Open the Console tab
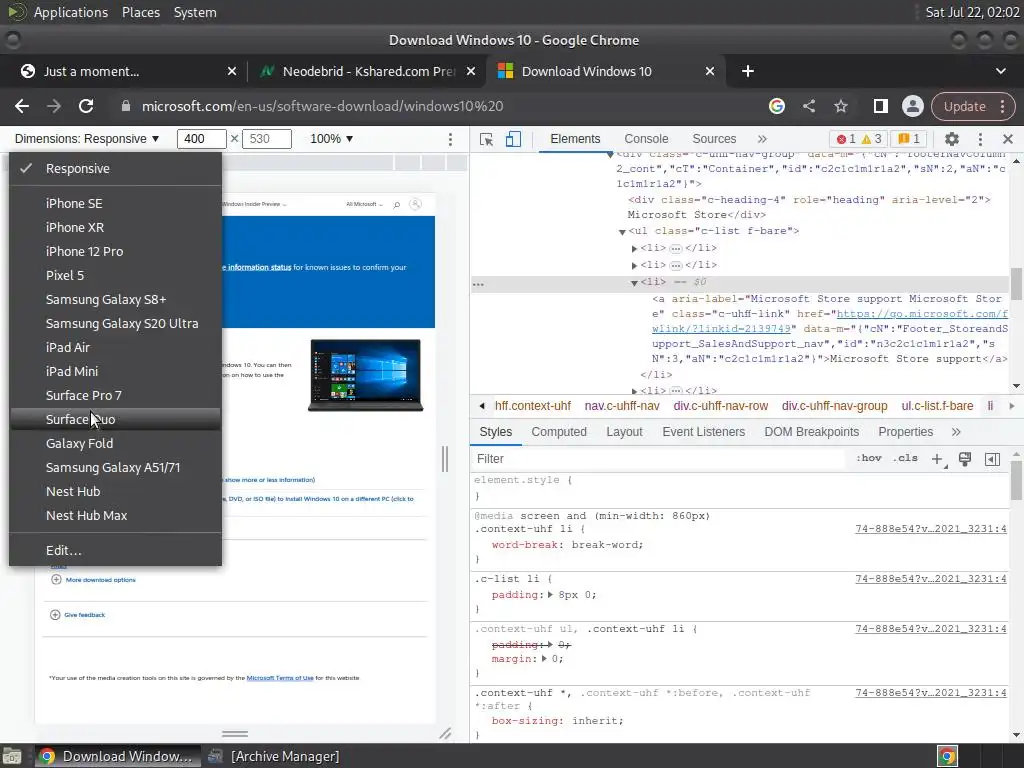This screenshot has width=1024, height=768. [x=646, y=139]
